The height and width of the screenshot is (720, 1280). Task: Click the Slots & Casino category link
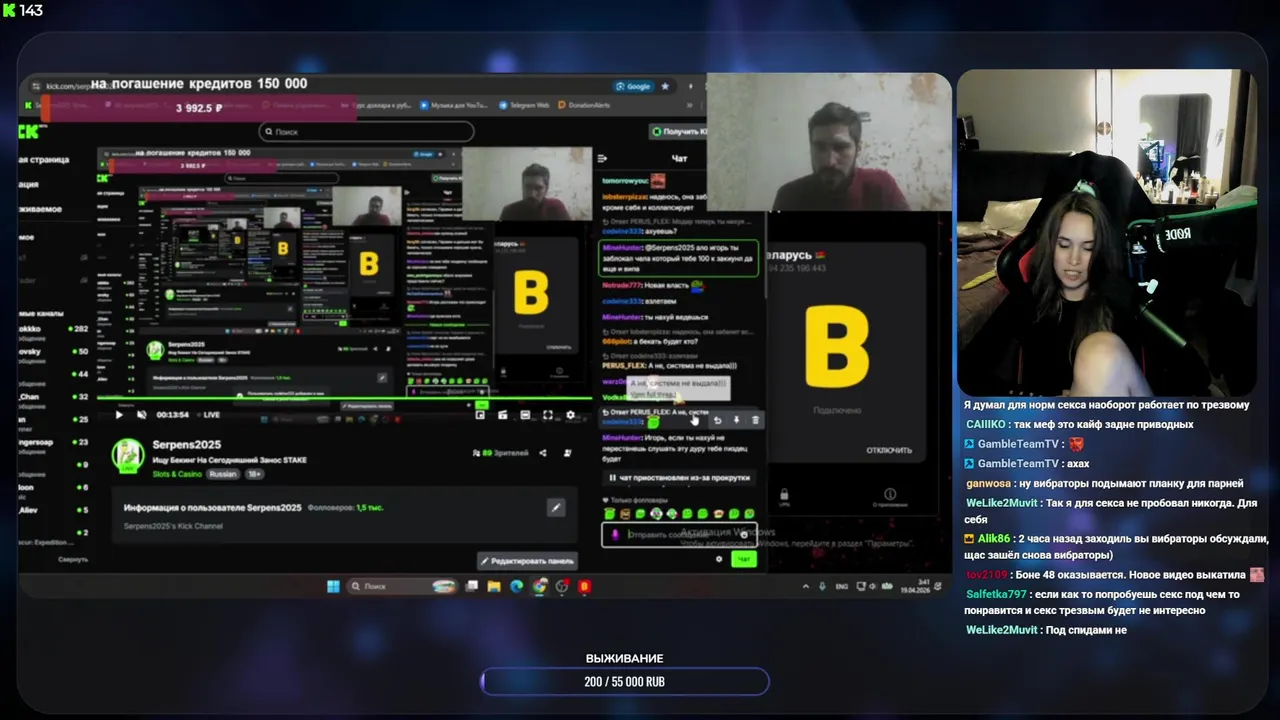177,474
